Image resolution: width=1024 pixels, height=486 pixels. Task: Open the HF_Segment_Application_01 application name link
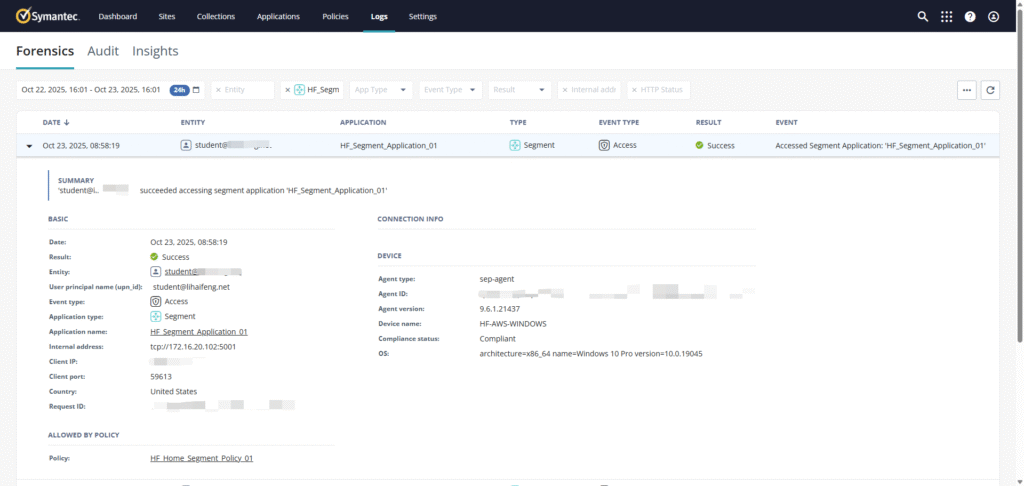pyautogui.click(x=198, y=331)
